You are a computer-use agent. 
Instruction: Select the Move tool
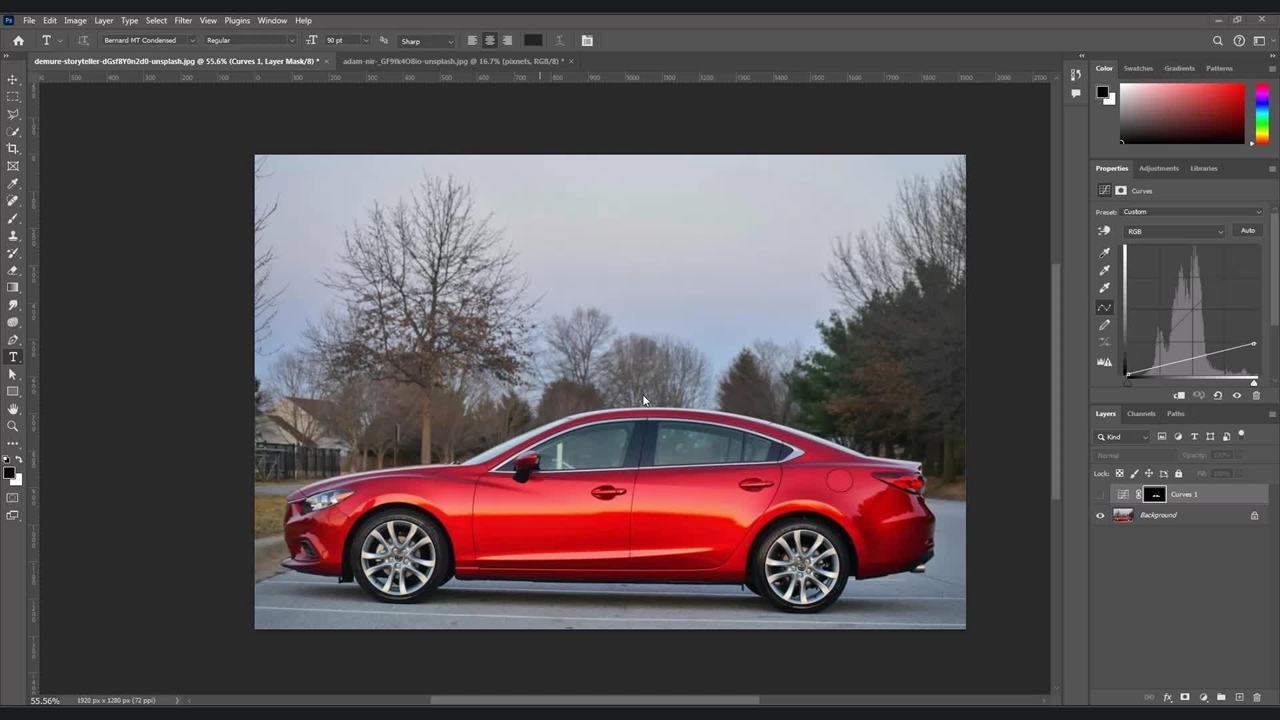(13, 79)
